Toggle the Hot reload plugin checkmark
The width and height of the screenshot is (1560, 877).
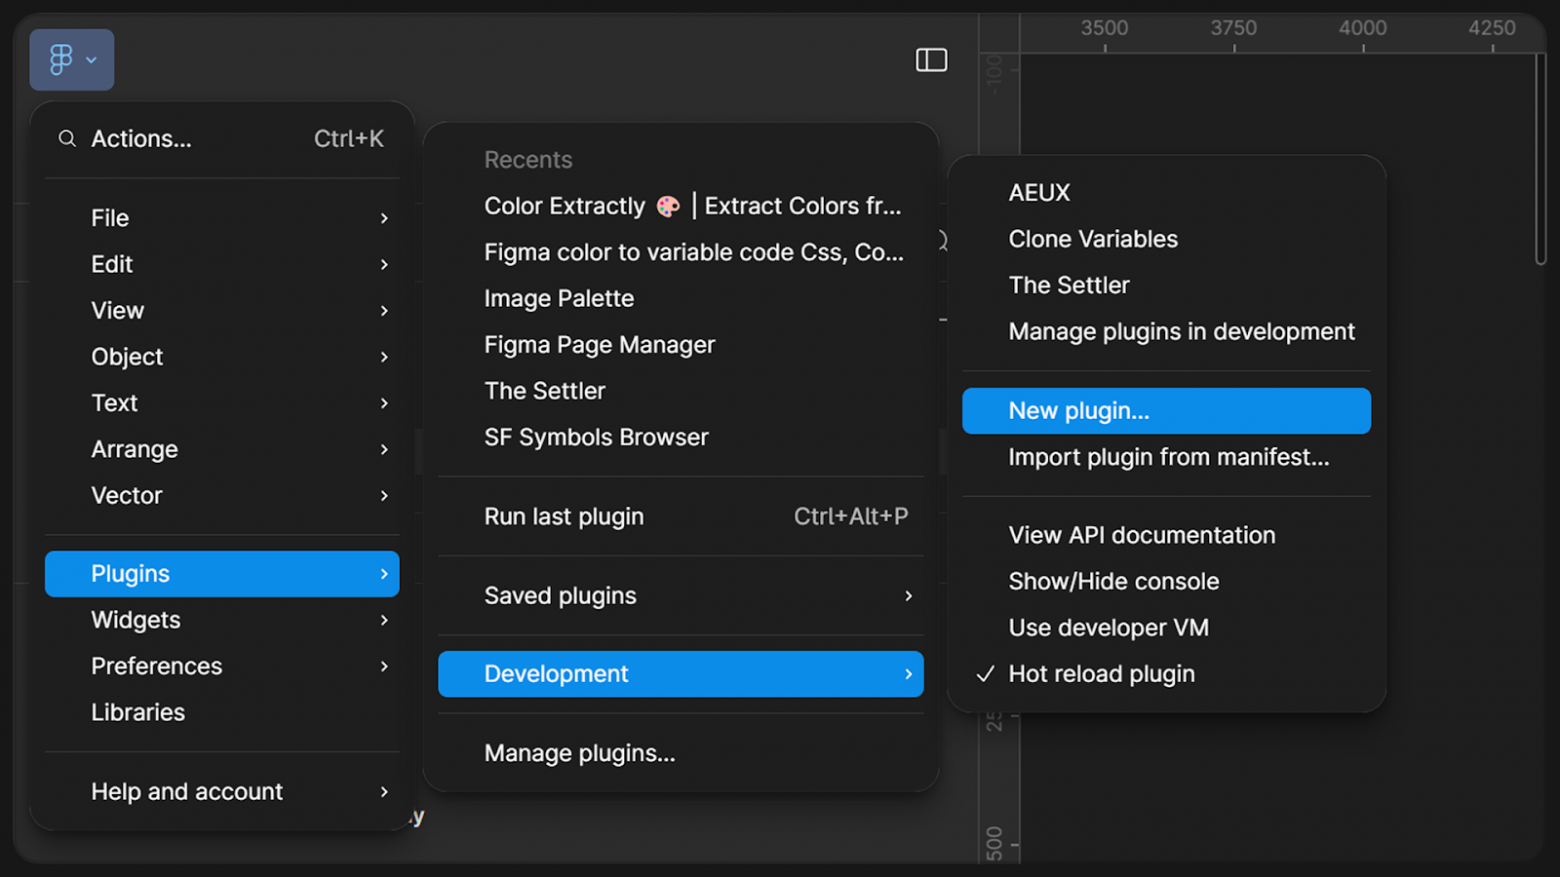point(985,674)
